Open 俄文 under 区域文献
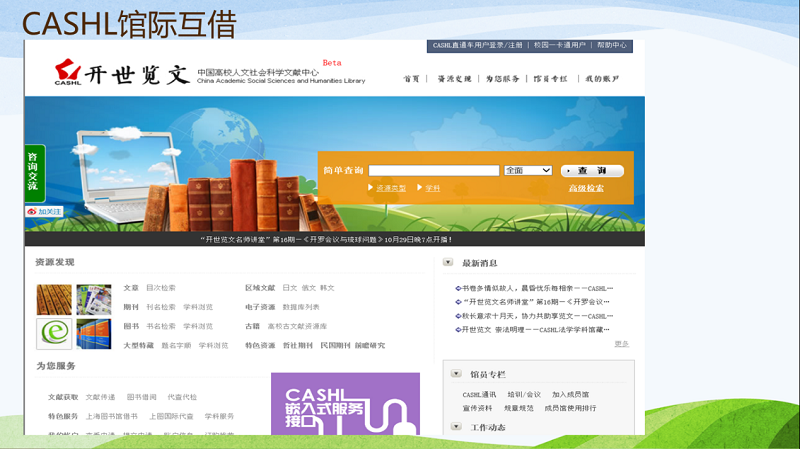The height and width of the screenshot is (449, 800). [309, 288]
